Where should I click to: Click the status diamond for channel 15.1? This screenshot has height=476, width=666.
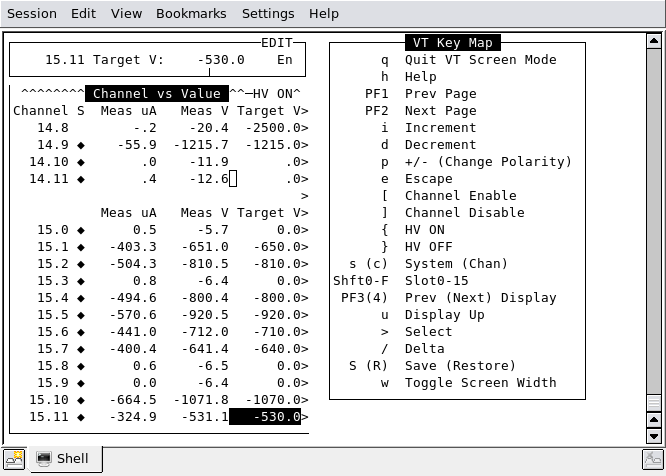[x=81, y=247]
